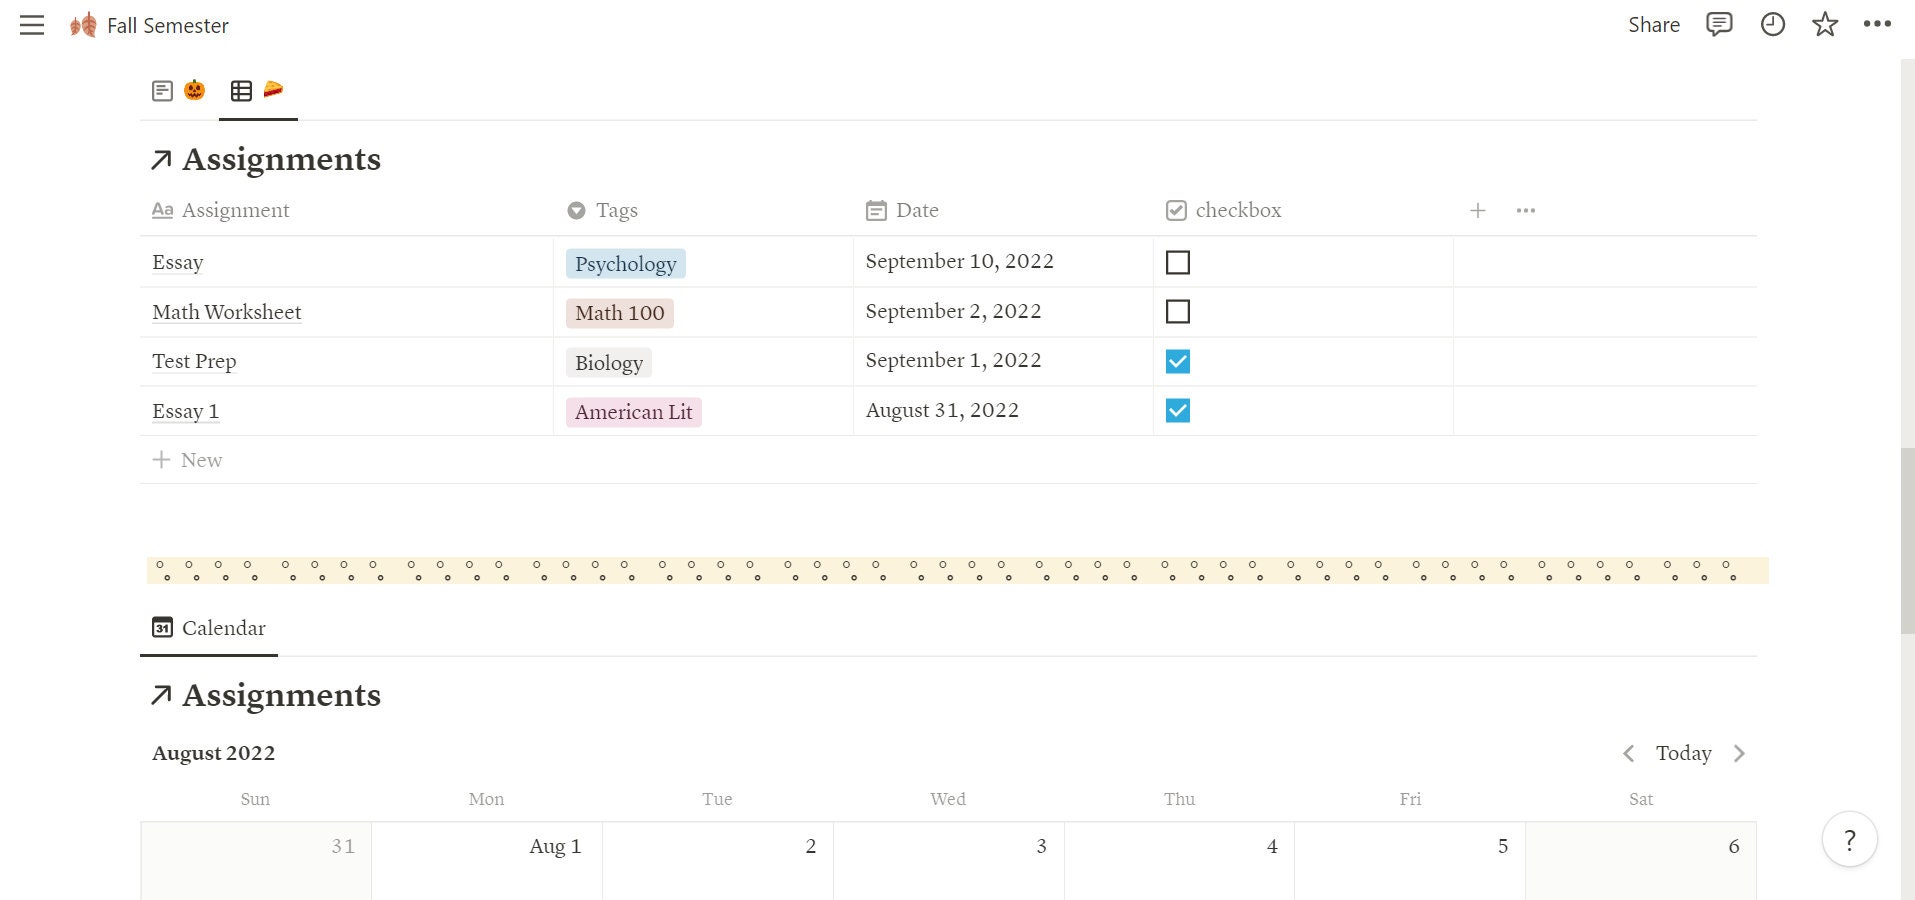Check the Math Worksheet checkbox
The image size is (1915, 900).
point(1178,311)
